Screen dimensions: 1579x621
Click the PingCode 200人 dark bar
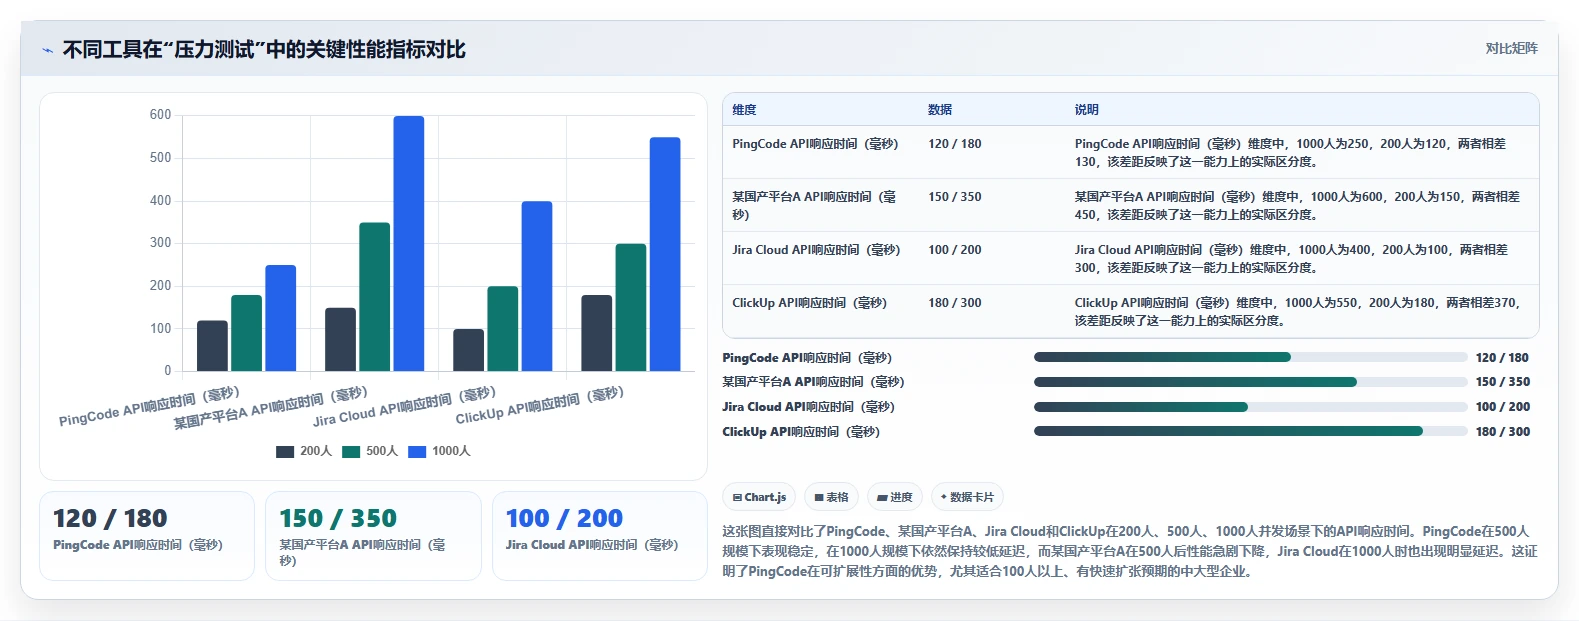click(212, 346)
